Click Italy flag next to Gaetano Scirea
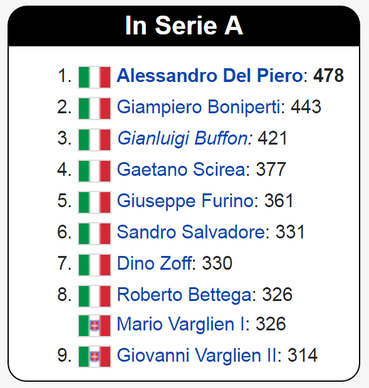This screenshot has height=388, width=369. (94, 171)
